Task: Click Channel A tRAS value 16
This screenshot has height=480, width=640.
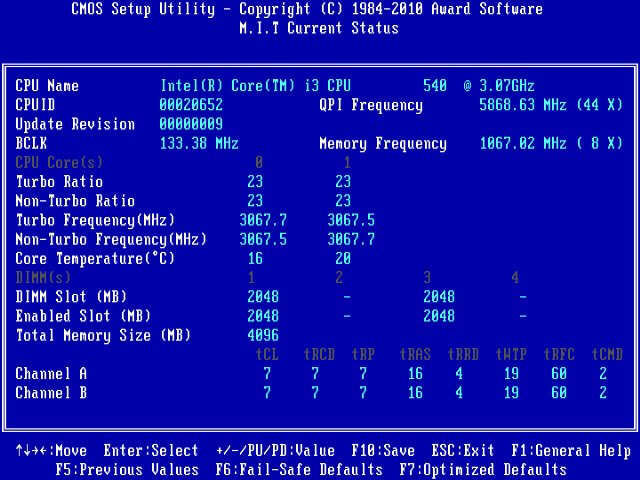Action: tap(415, 373)
